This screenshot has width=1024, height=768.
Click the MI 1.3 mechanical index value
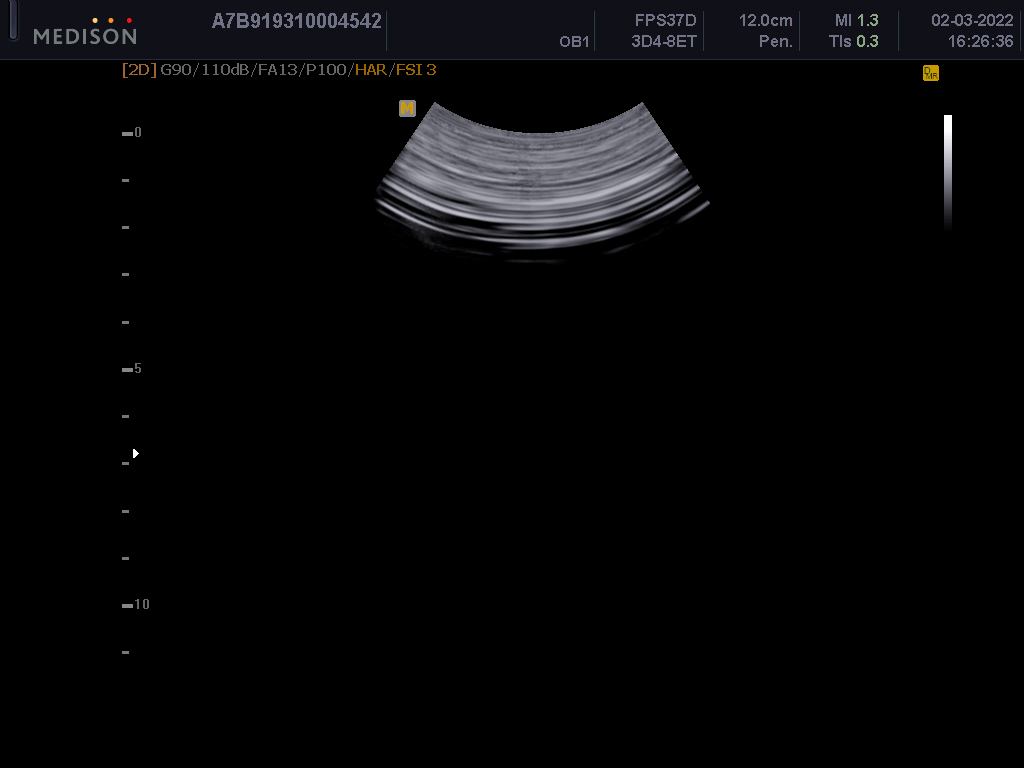pyautogui.click(x=856, y=21)
